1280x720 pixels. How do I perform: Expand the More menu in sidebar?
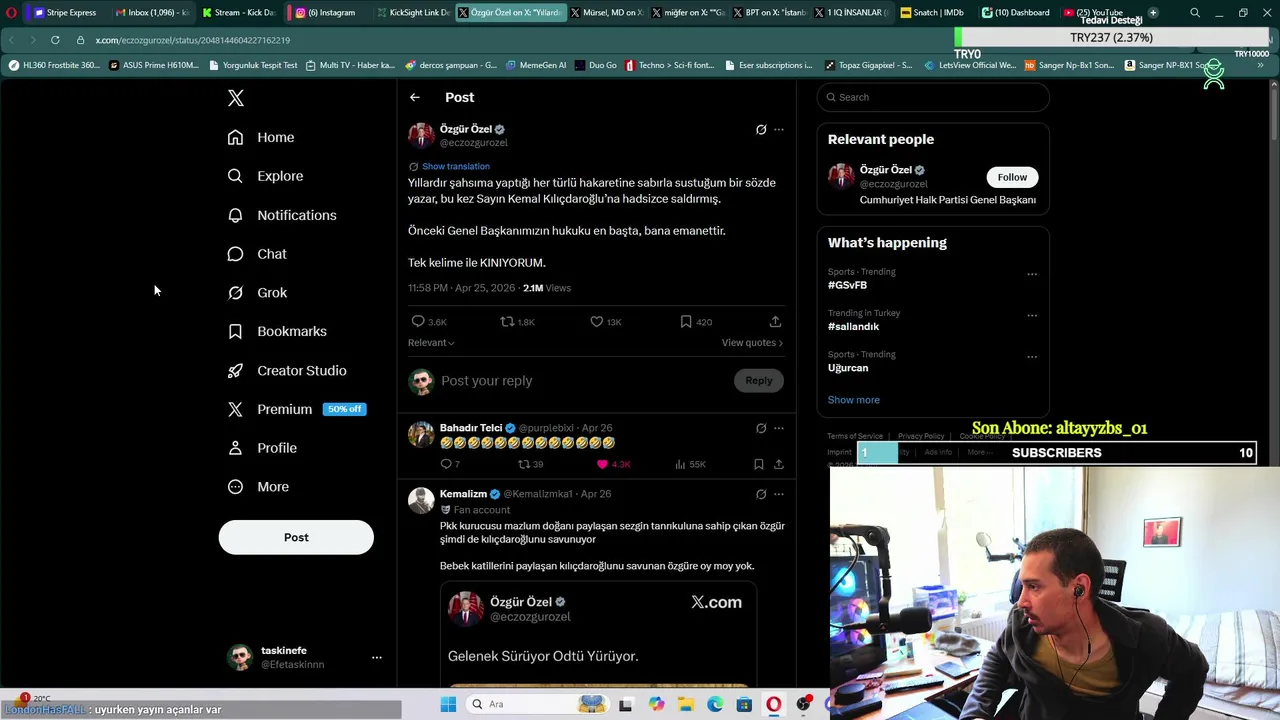pos(258,487)
